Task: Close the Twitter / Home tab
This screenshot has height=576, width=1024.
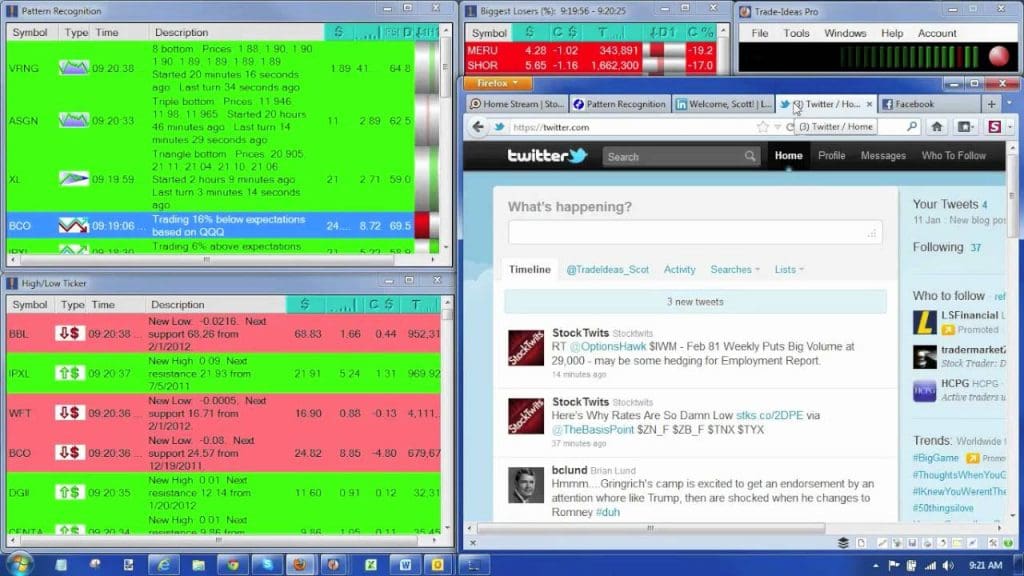Action: tap(869, 104)
